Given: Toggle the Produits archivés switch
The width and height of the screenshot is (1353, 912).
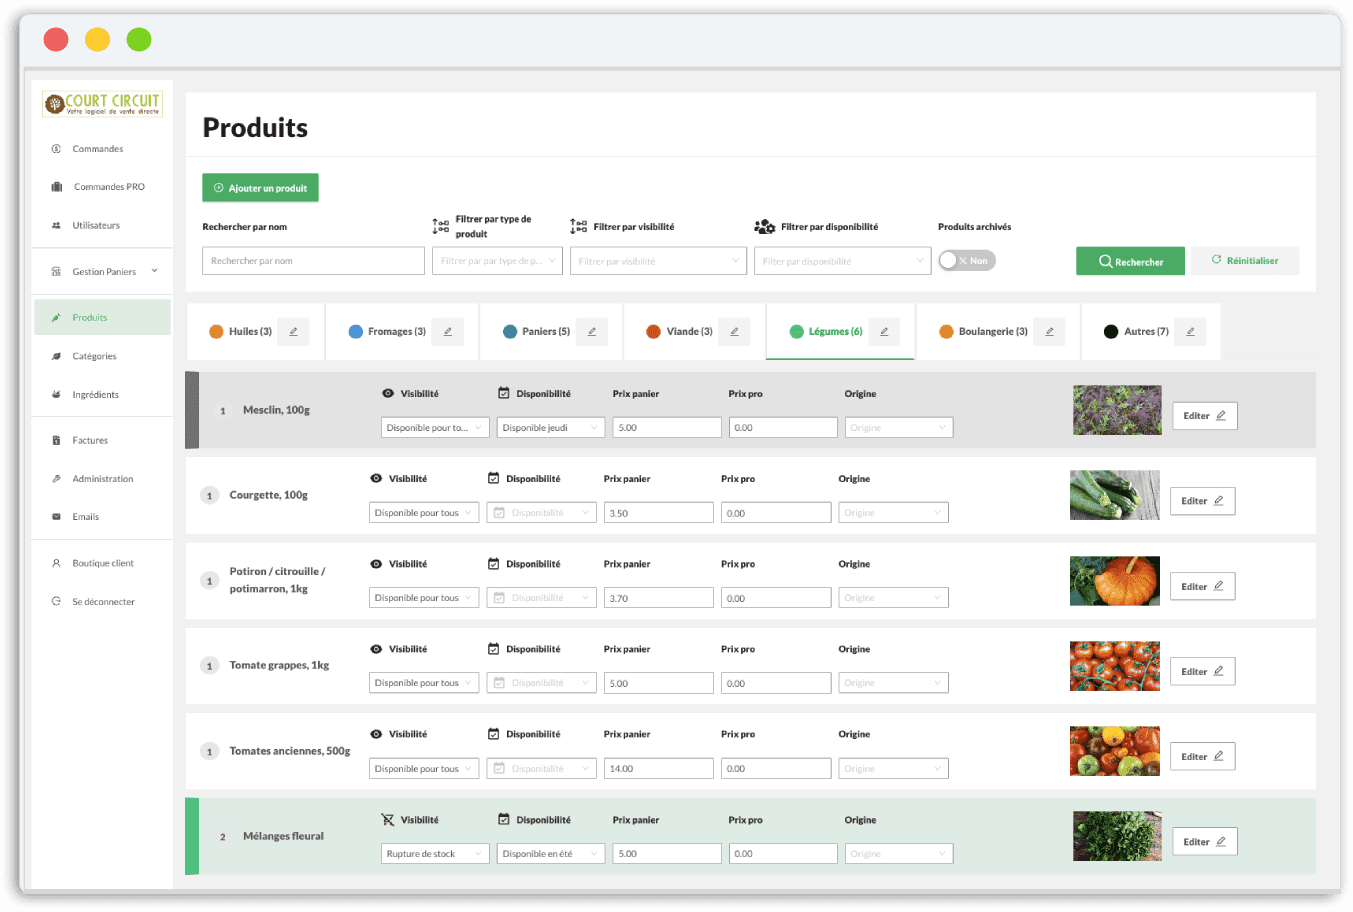Looking at the screenshot, I should 966,261.
